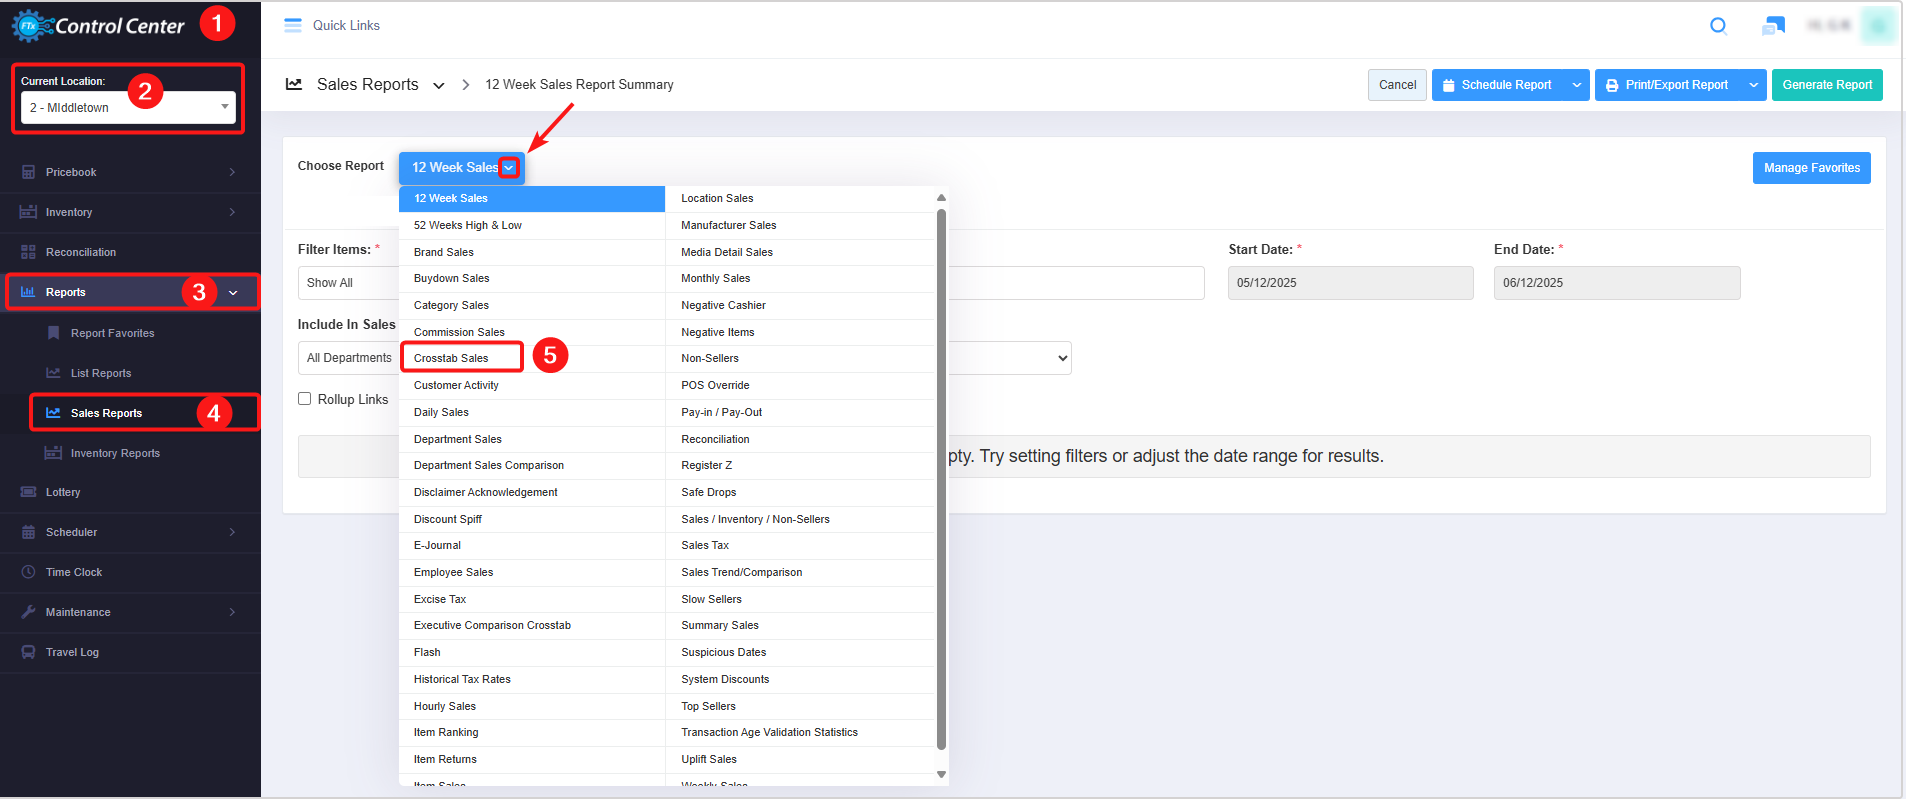This screenshot has width=1906, height=799.
Task: Click the Schedule Report button
Action: click(1498, 85)
